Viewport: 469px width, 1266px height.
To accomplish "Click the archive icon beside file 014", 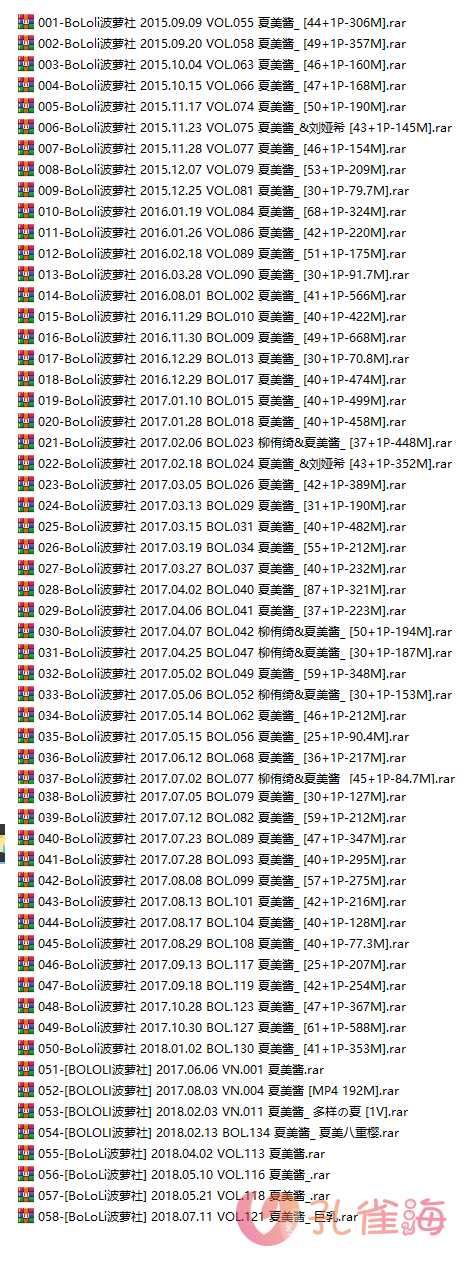I will pyautogui.click(x=26, y=294).
